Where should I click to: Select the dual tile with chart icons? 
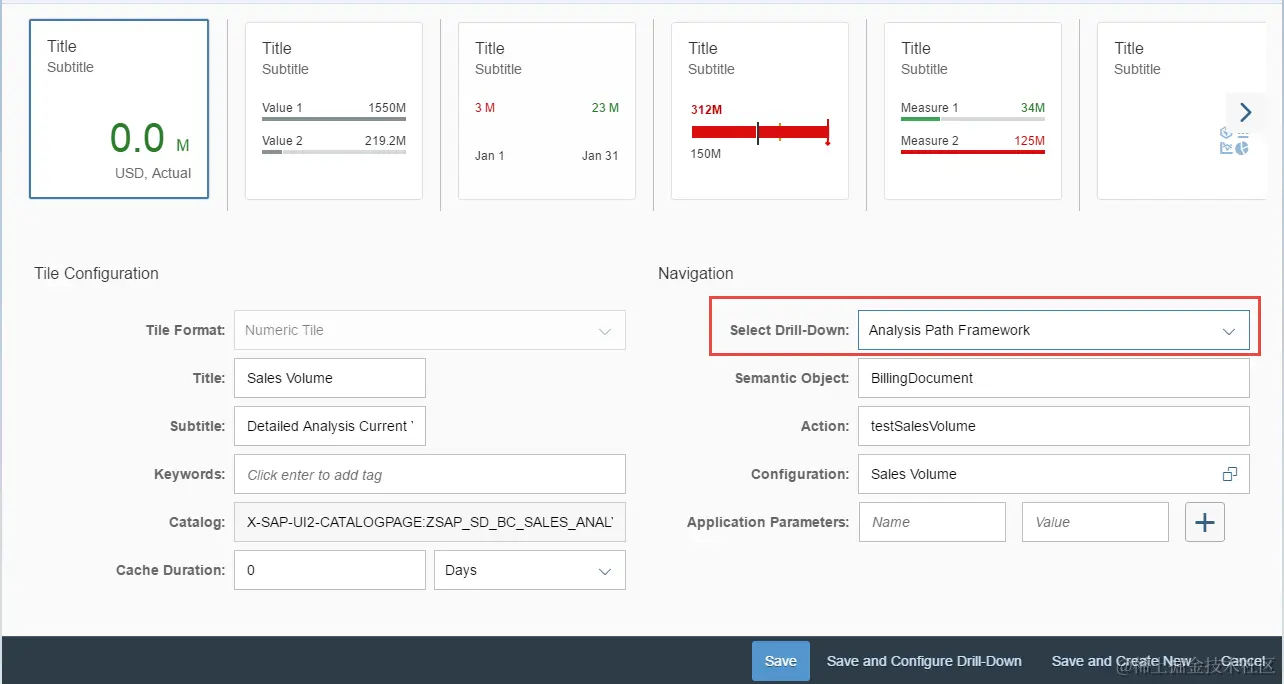(1181, 111)
